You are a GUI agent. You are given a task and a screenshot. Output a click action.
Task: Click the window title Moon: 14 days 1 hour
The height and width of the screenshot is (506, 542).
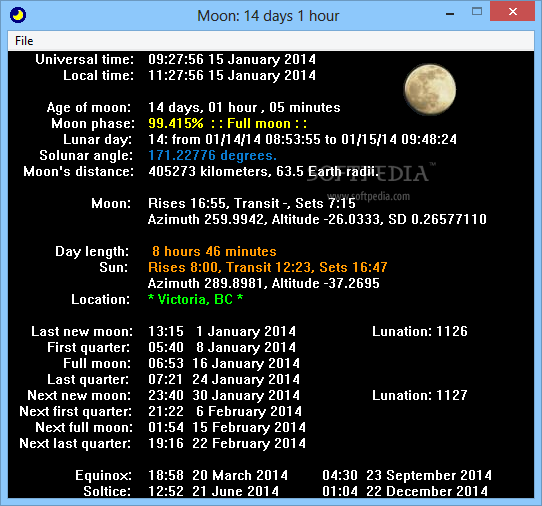coord(268,16)
